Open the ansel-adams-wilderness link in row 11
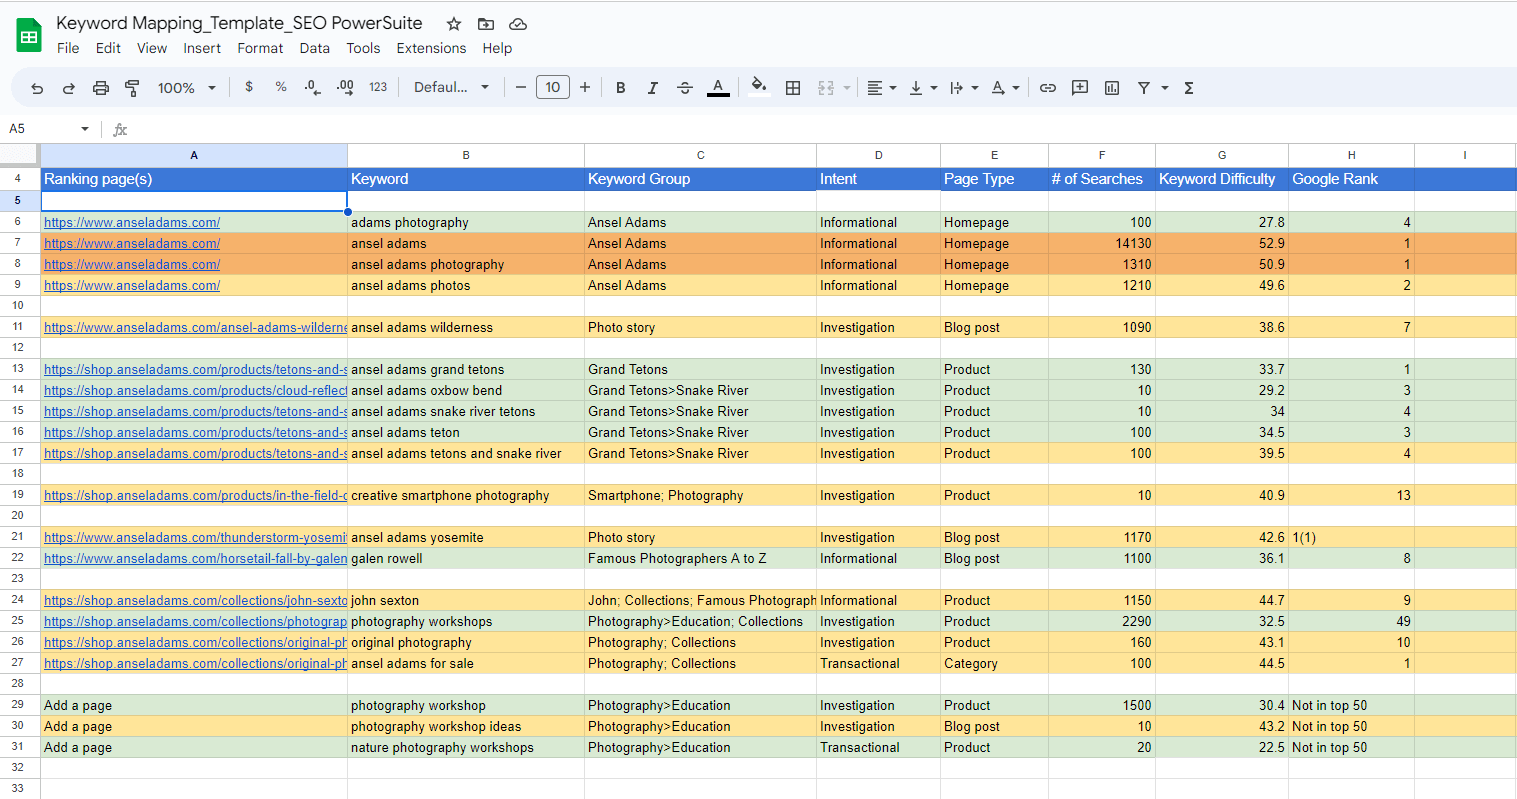 point(195,328)
